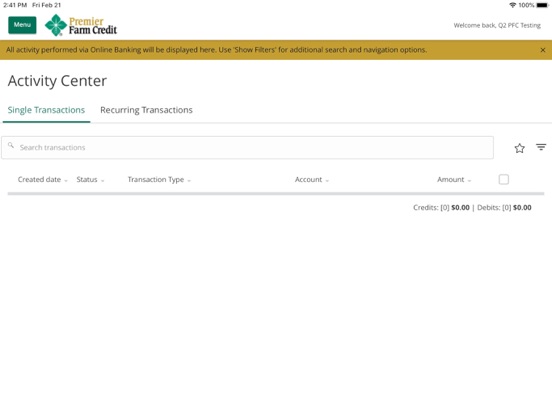Focus the Search transactions field
Image resolution: width=552 pixels, height=414 pixels.
[247, 148]
